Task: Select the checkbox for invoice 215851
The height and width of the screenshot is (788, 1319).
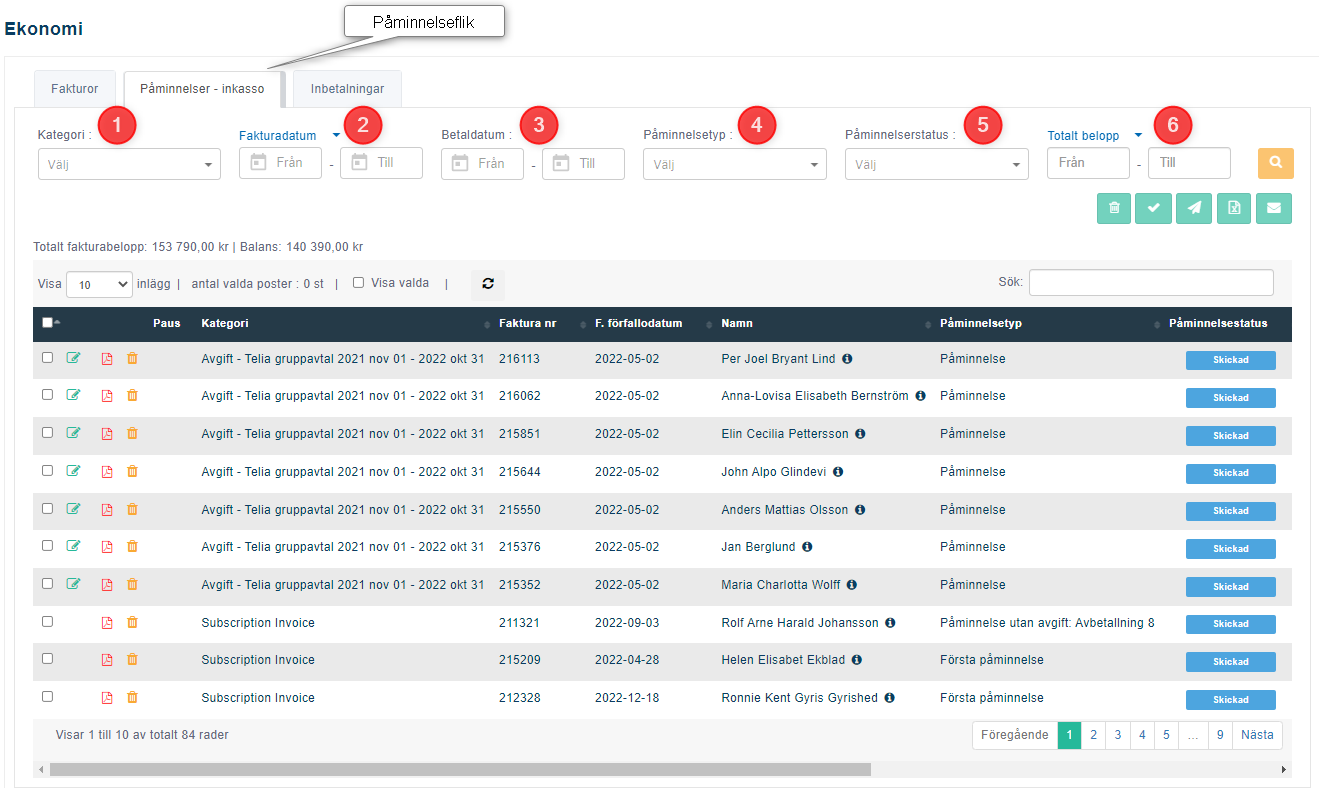Action: click(x=47, y=433)
